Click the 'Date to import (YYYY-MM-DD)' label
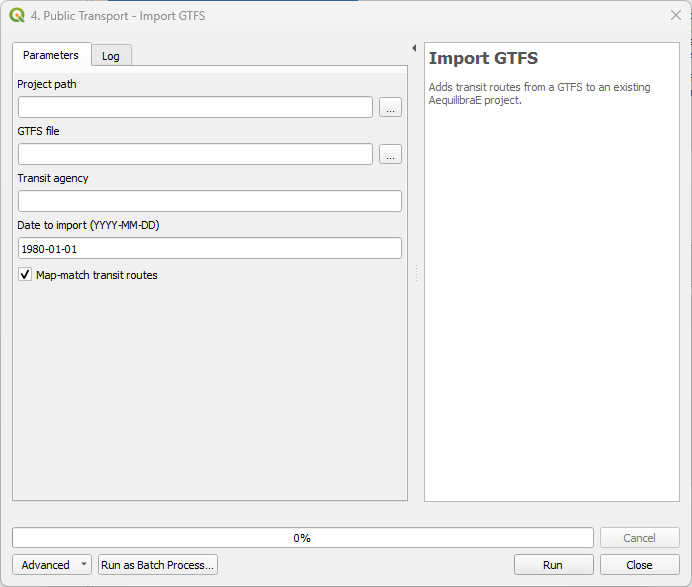The image size is (692, 587). click(88, 225)
